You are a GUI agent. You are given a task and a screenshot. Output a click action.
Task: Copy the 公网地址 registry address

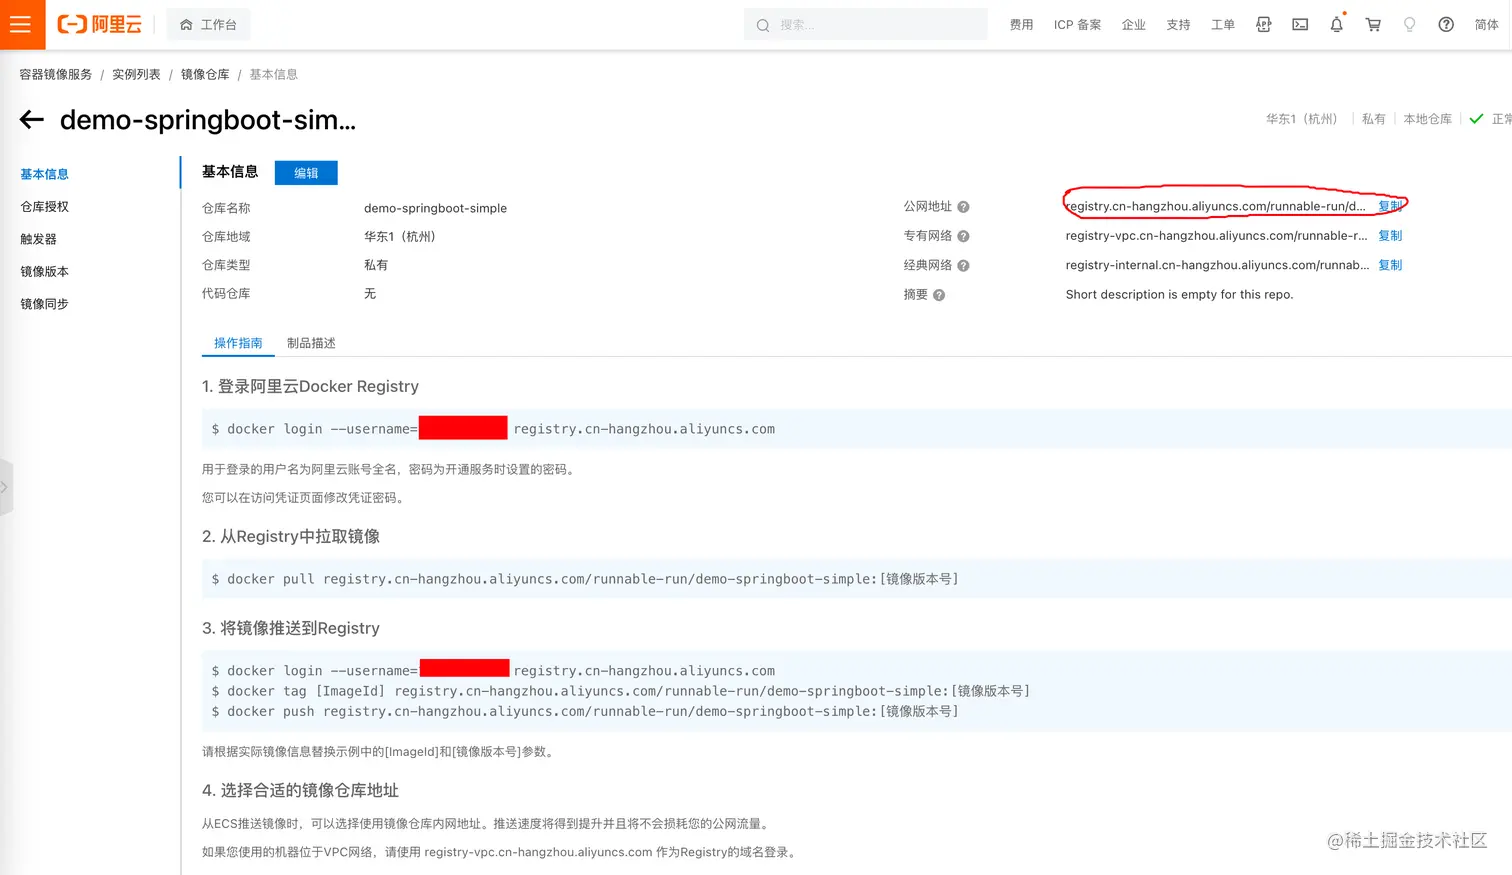pos(1390,206)
